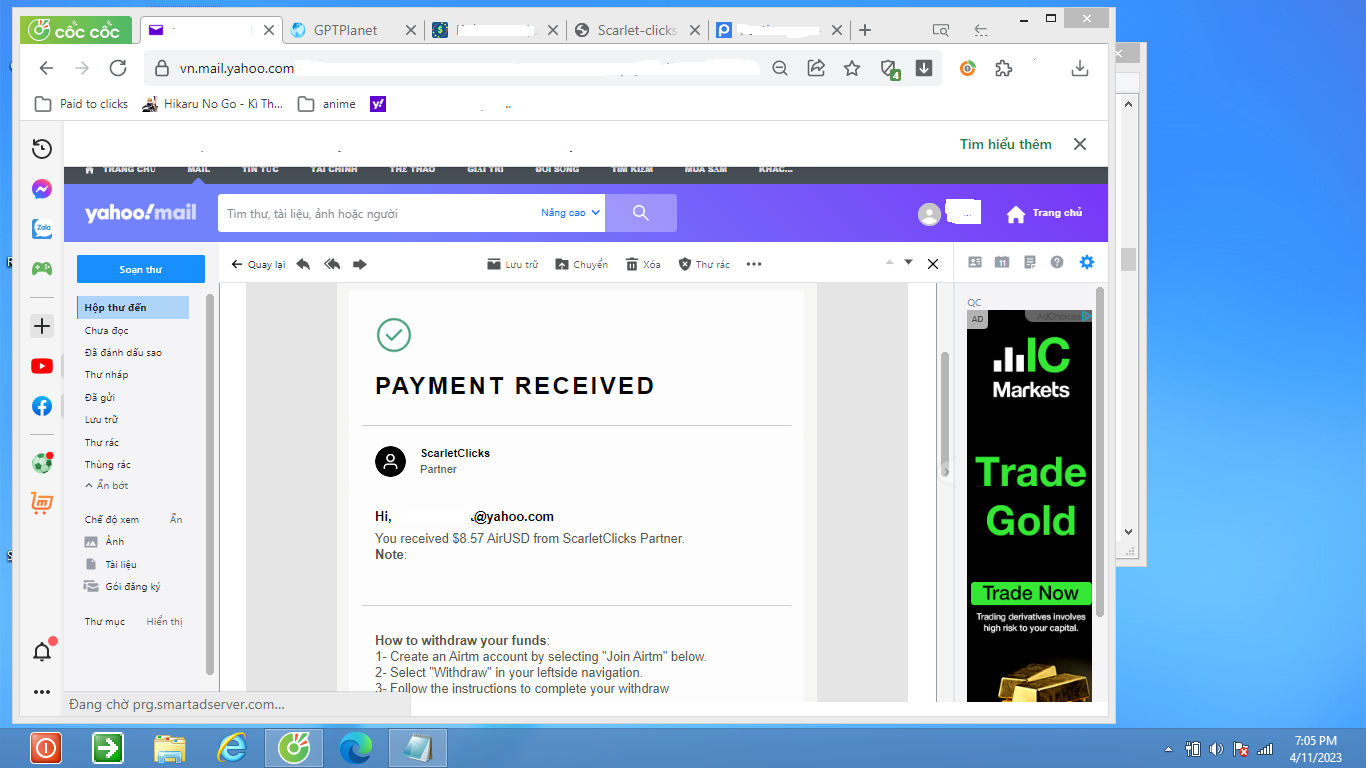Click the Yahoo Mail search input field
This screenshot has height=768, width=1366.
tap(380, 213)
